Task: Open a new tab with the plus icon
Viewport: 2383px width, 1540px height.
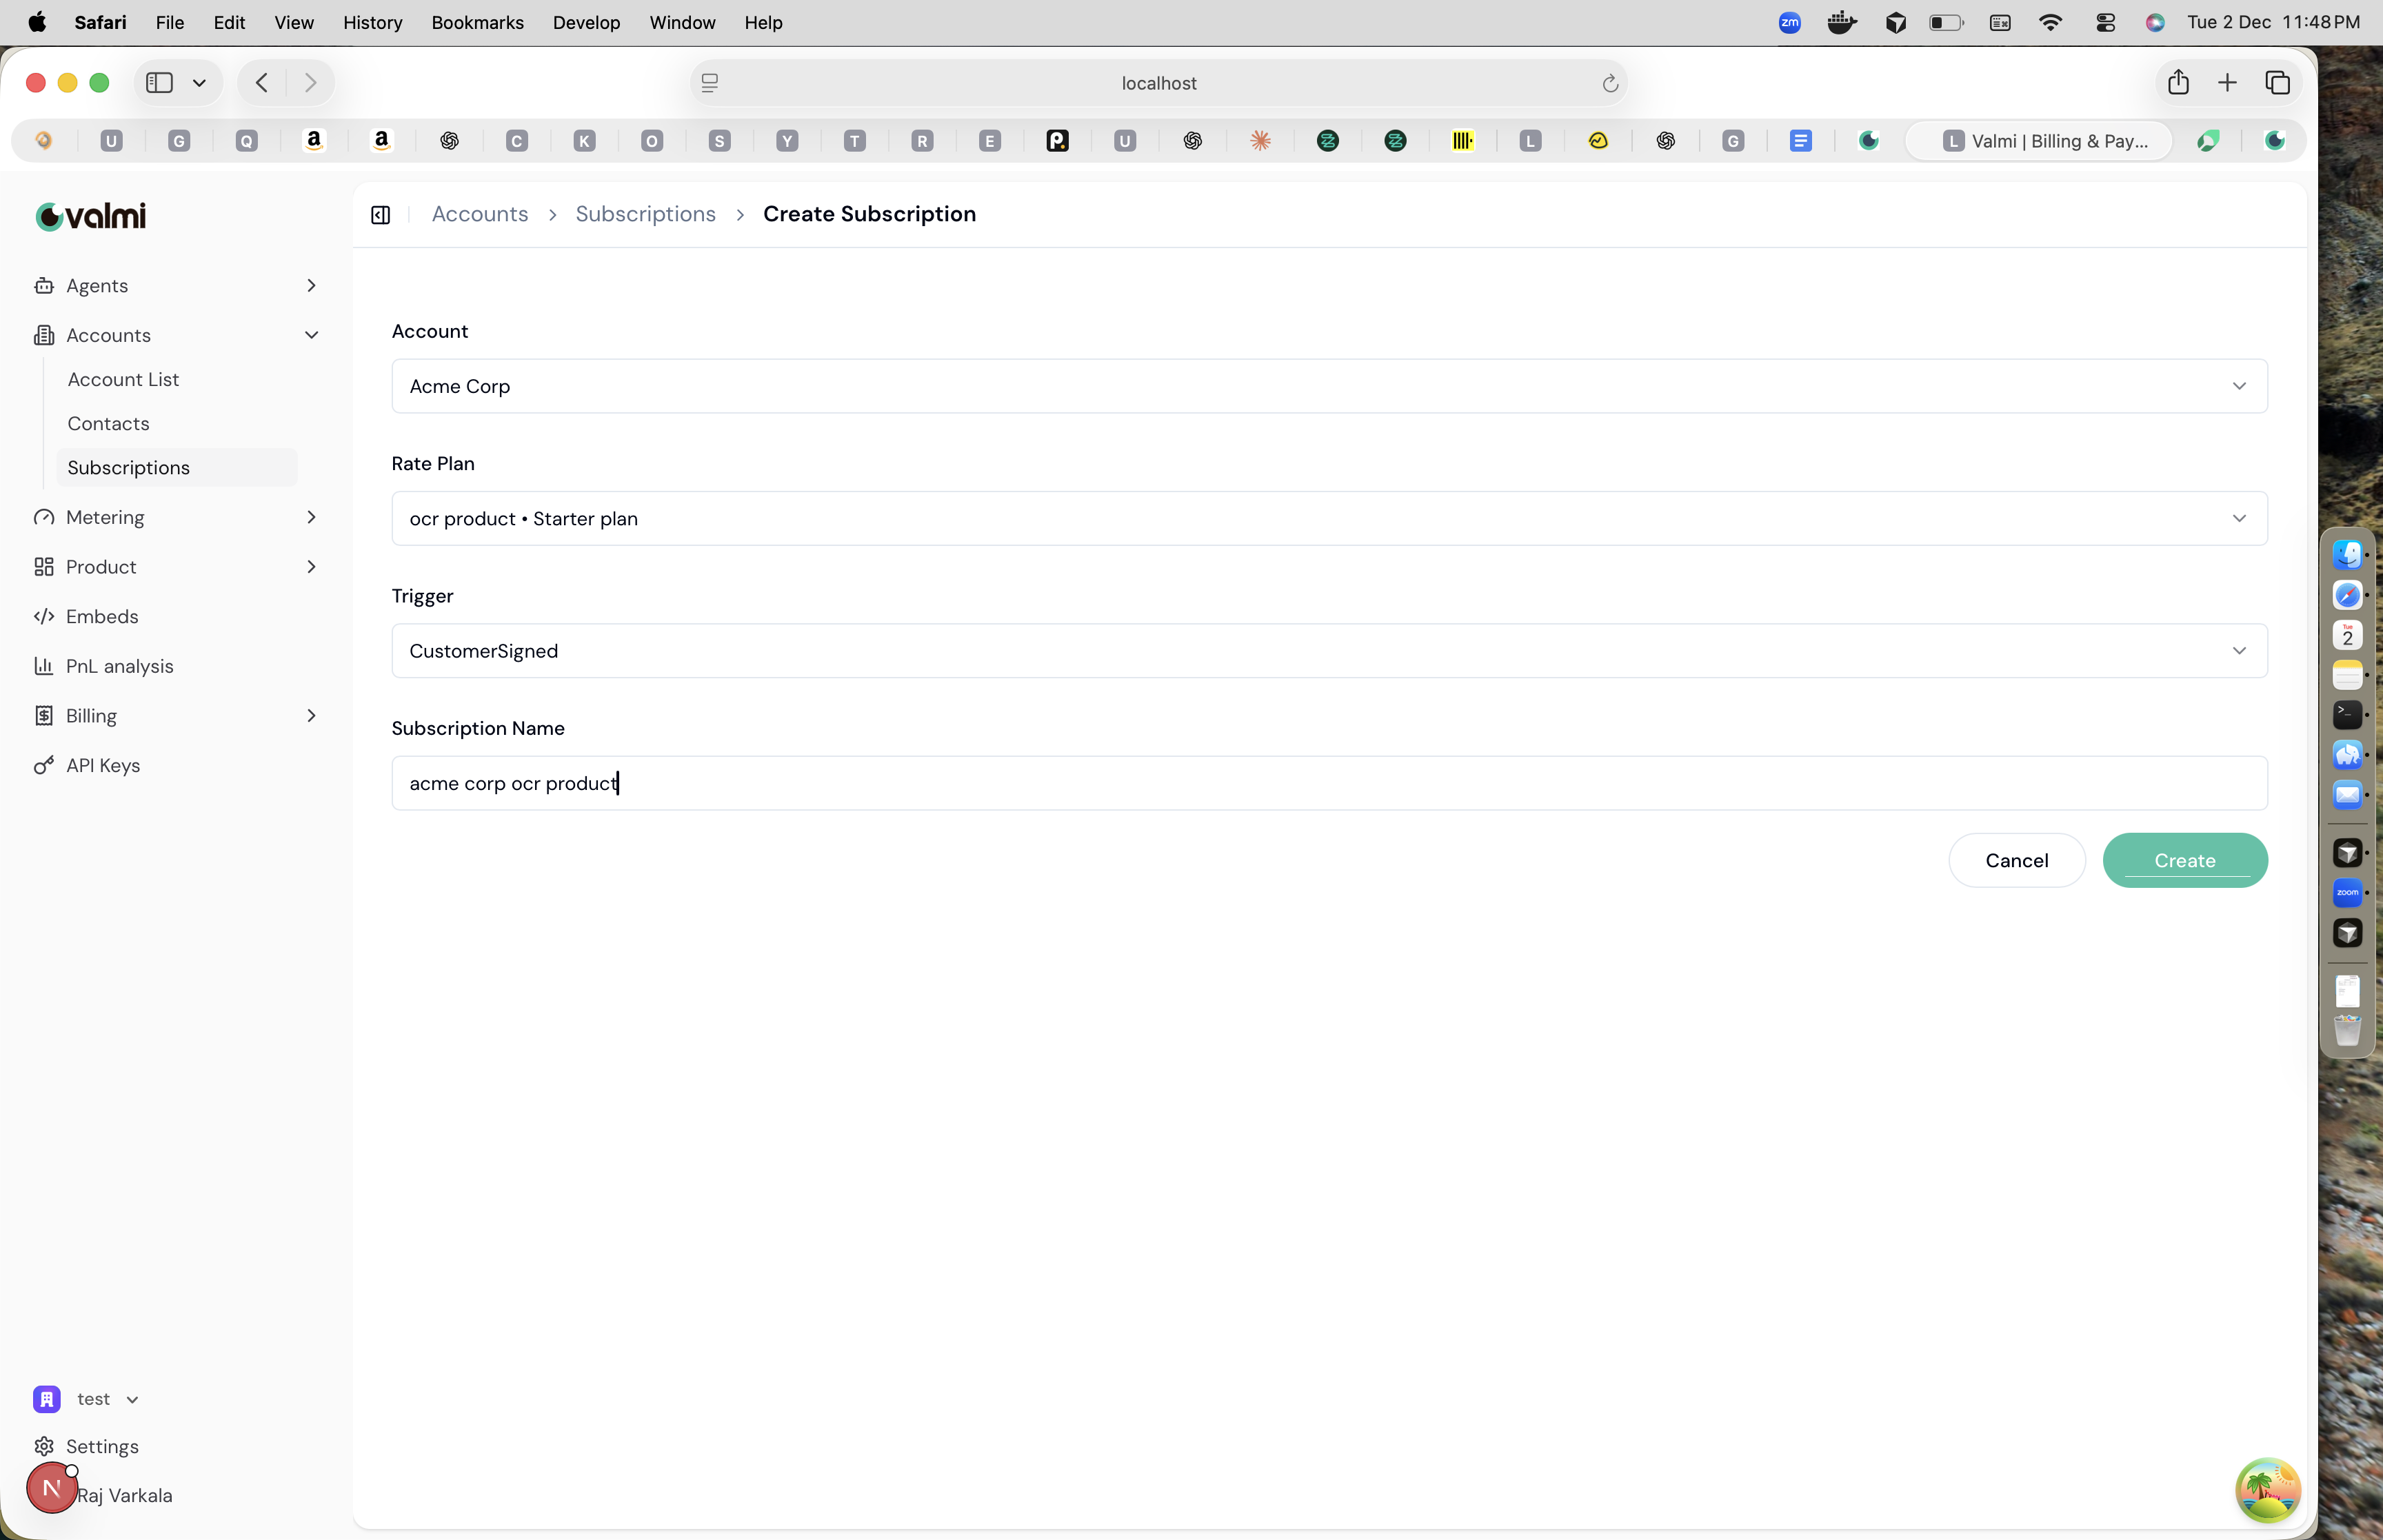Action: click(x=2227, y=82)
